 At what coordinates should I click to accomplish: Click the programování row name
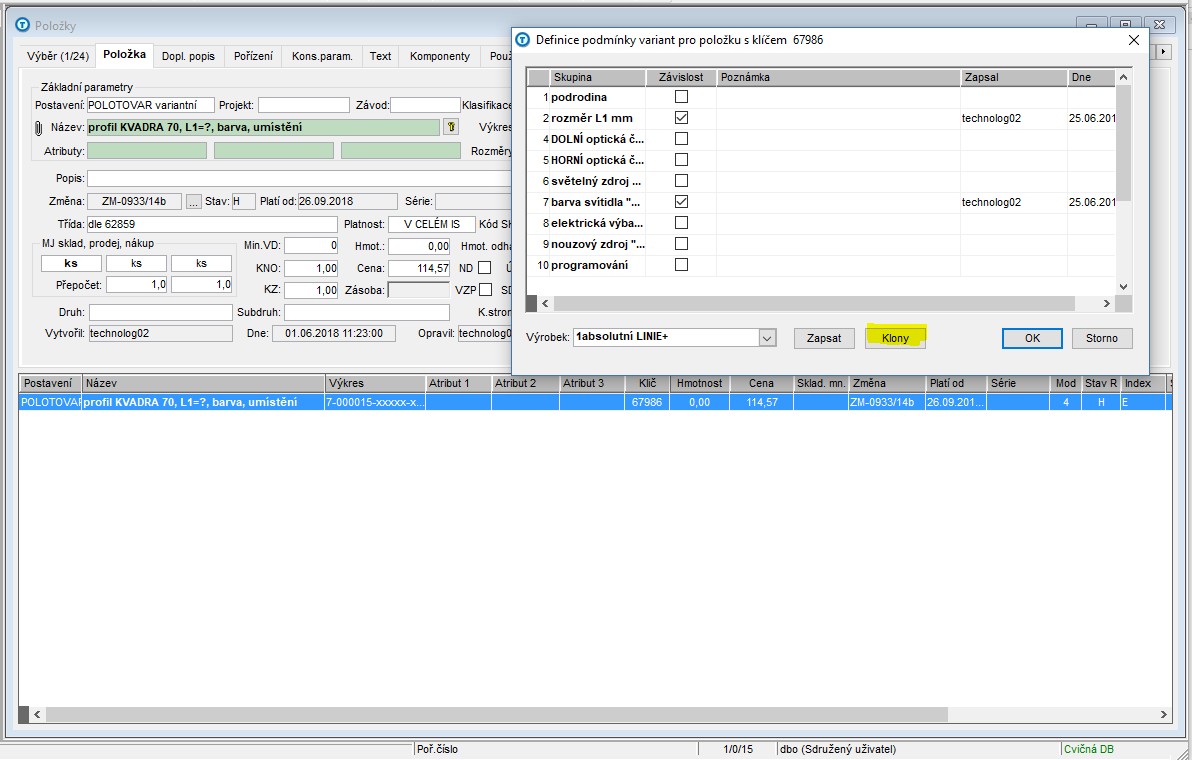point(589,264)
